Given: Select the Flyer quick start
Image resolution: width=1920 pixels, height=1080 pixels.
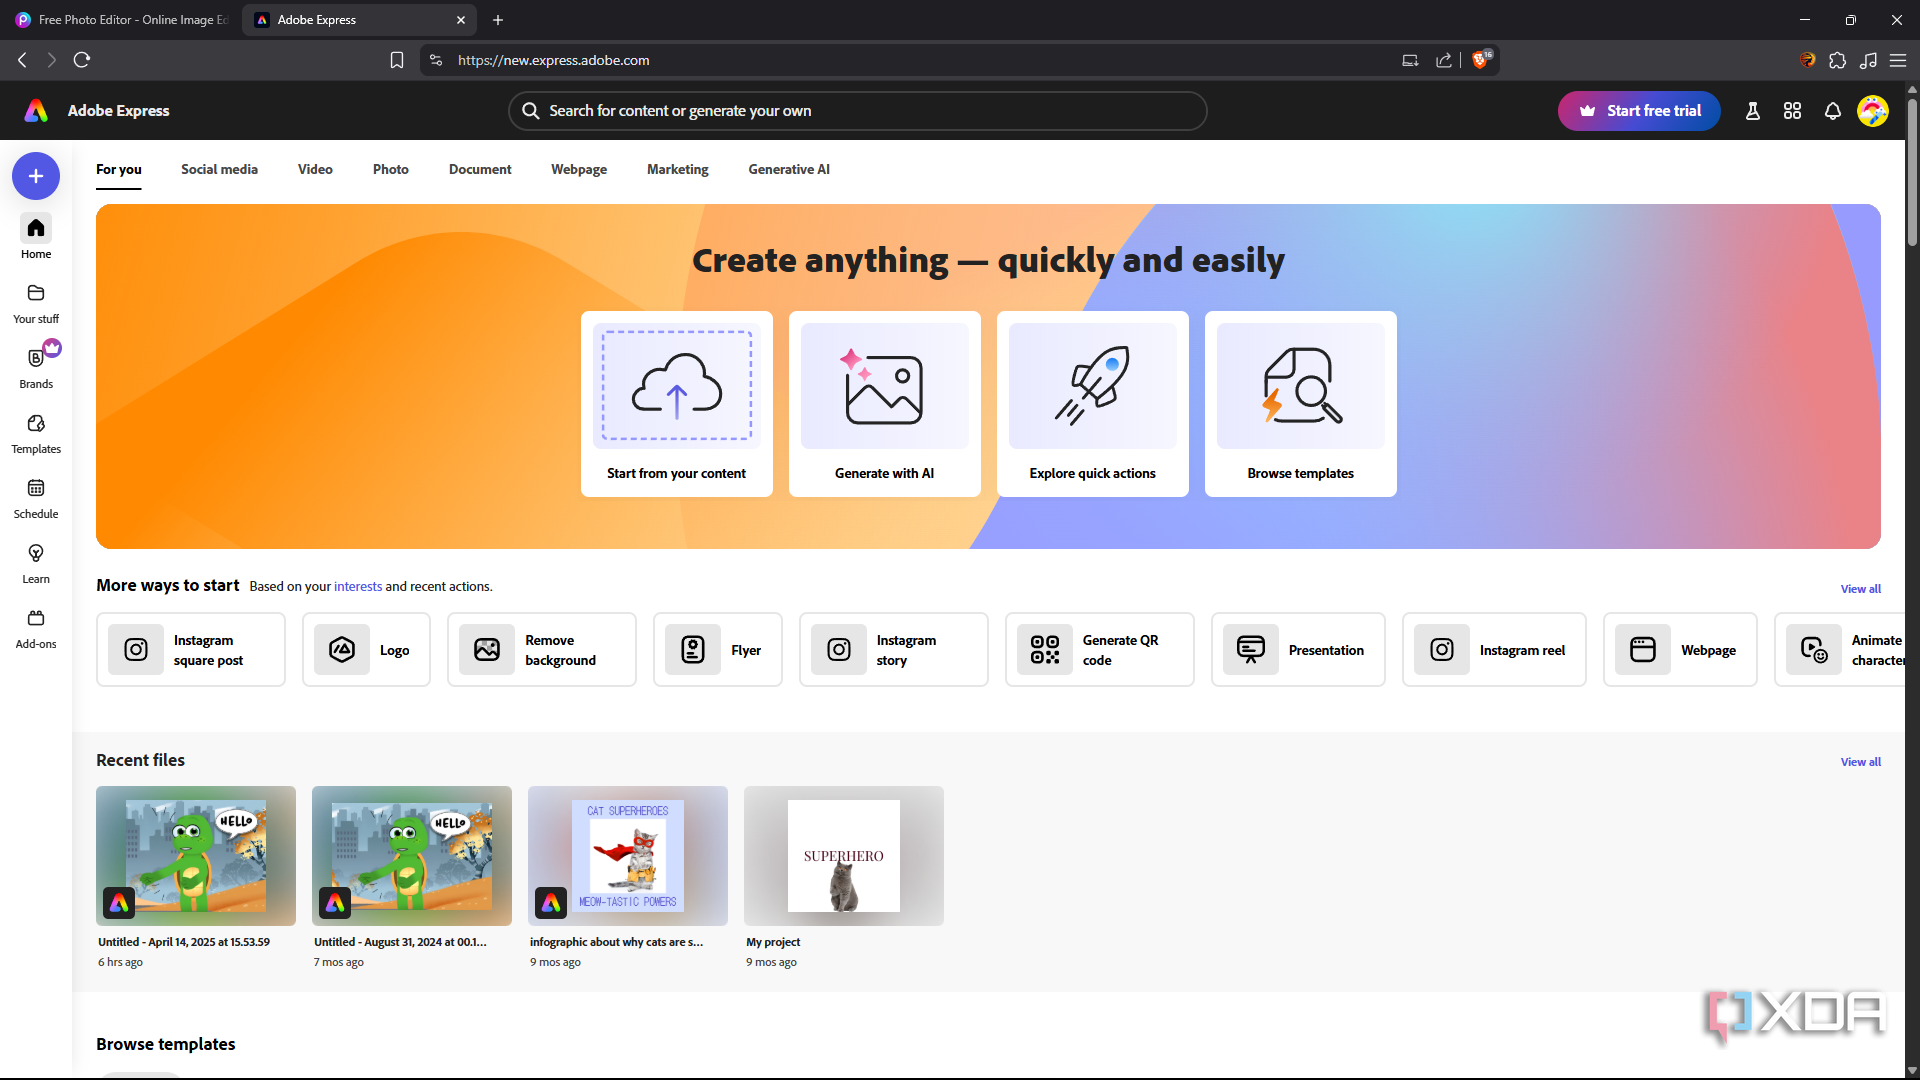Looking at the screenshot, I should [718, 650].
